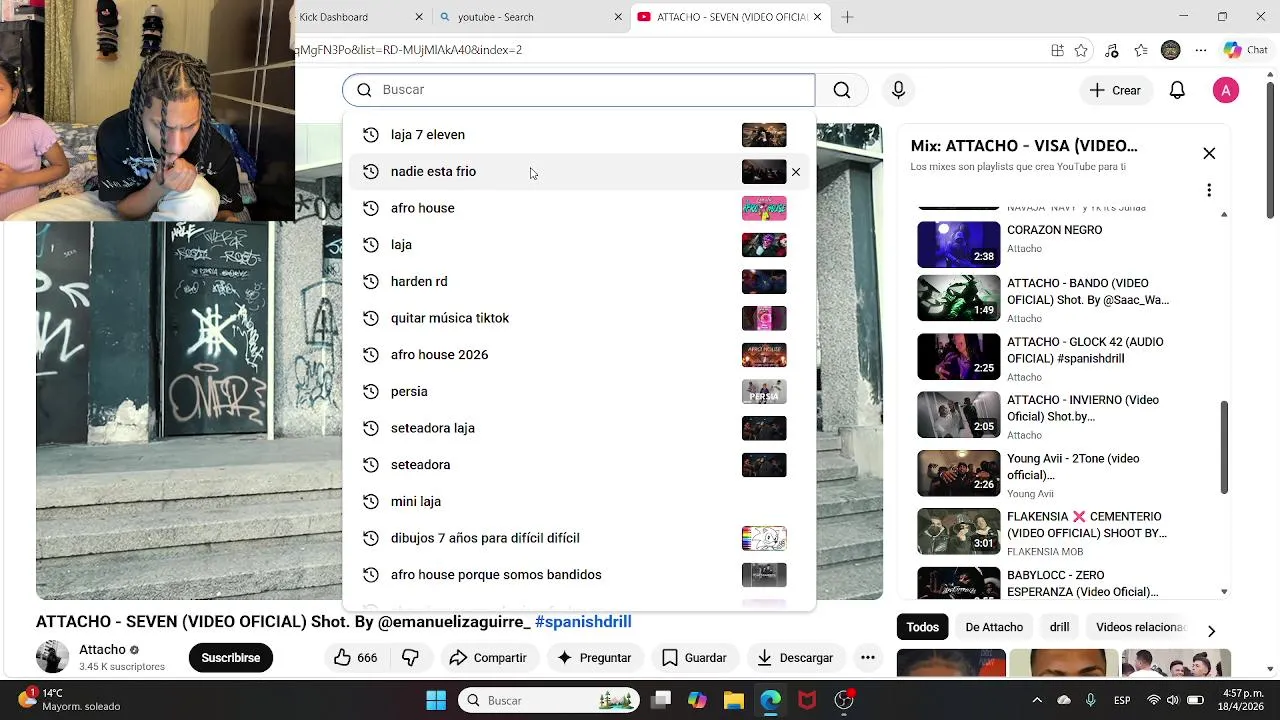Add page to favorites with star icon
The image size is (1280, 720).
(1081, 50)
